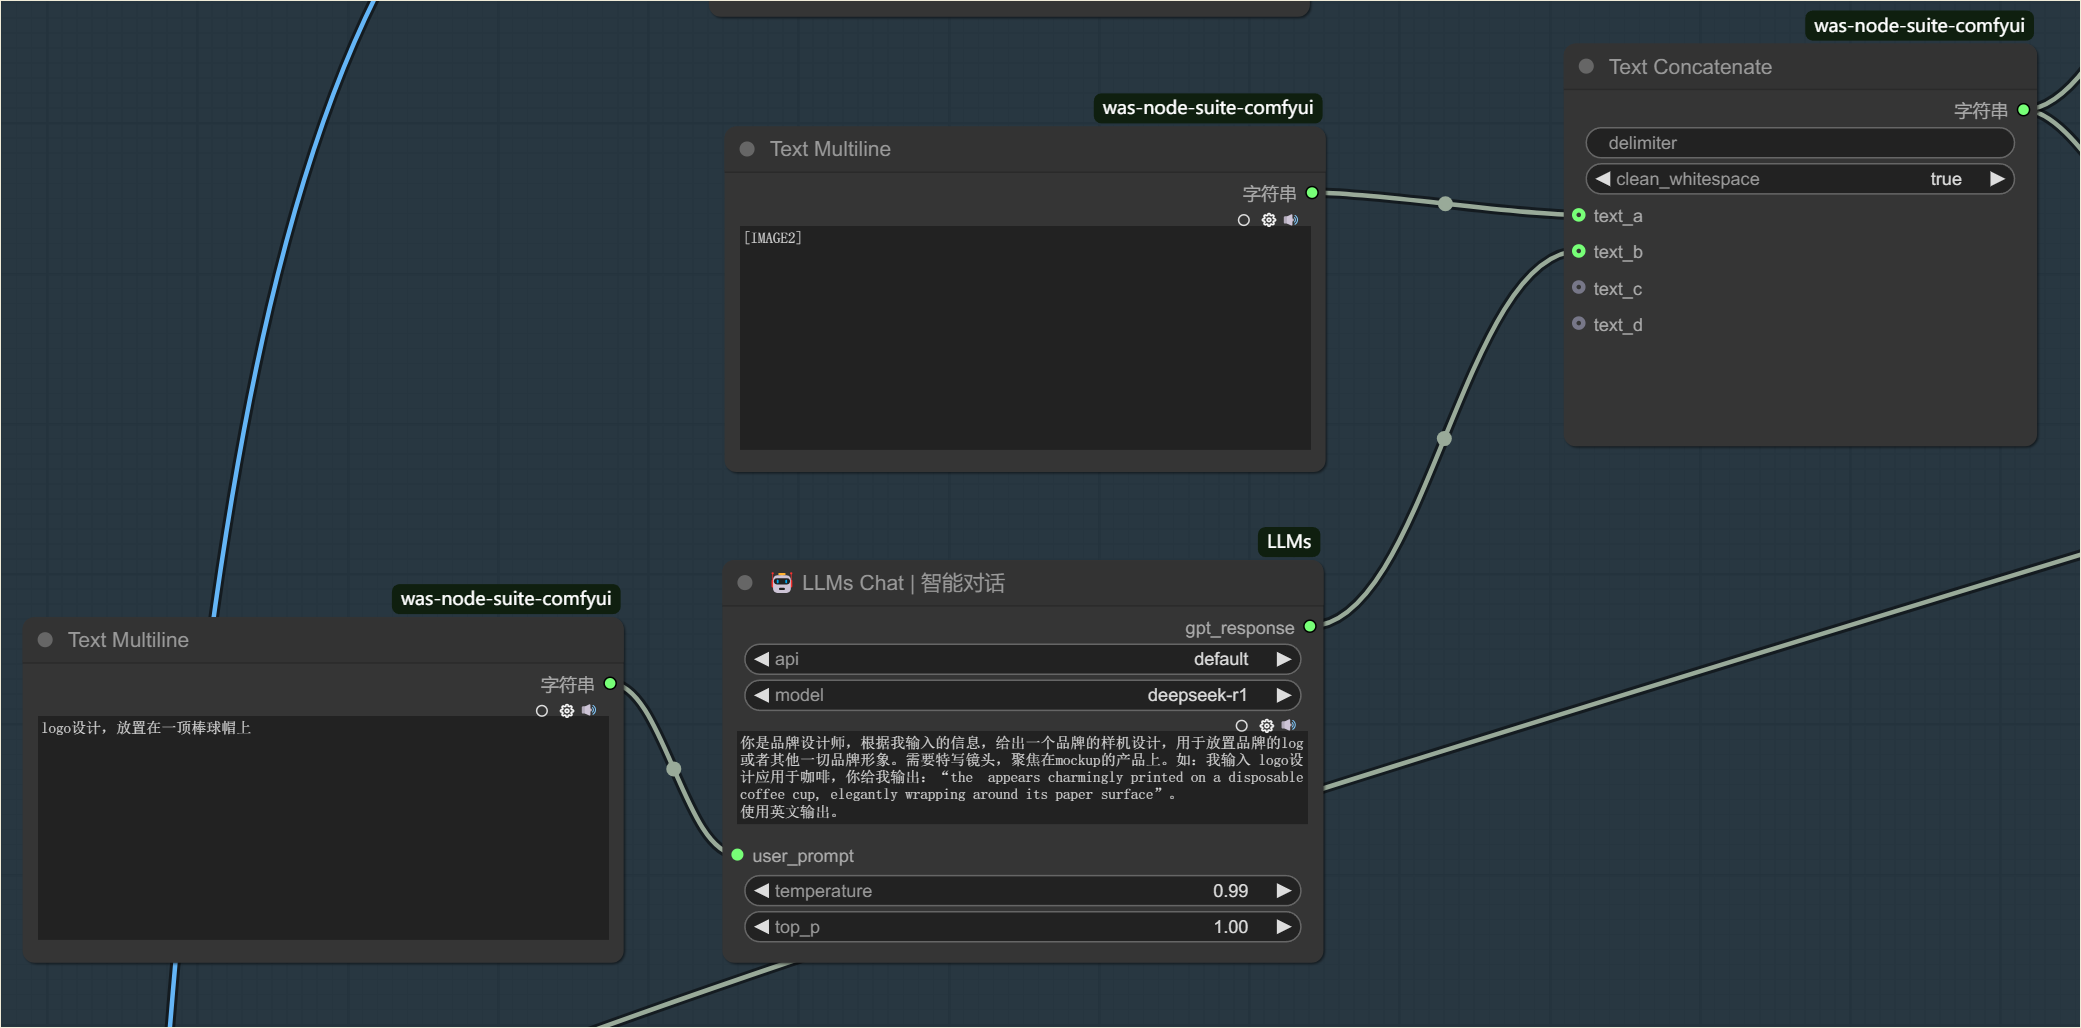
Task: Click the delimiter input field
Action: 1799,143
